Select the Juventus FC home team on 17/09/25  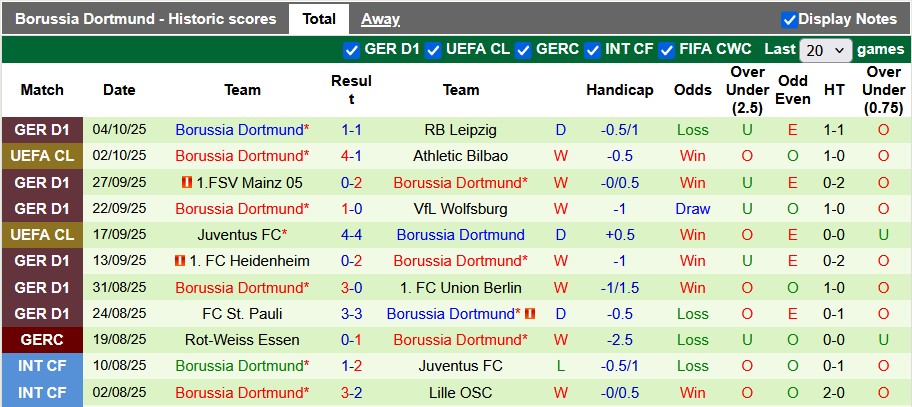pyautogui.click(x=240, y=235)
